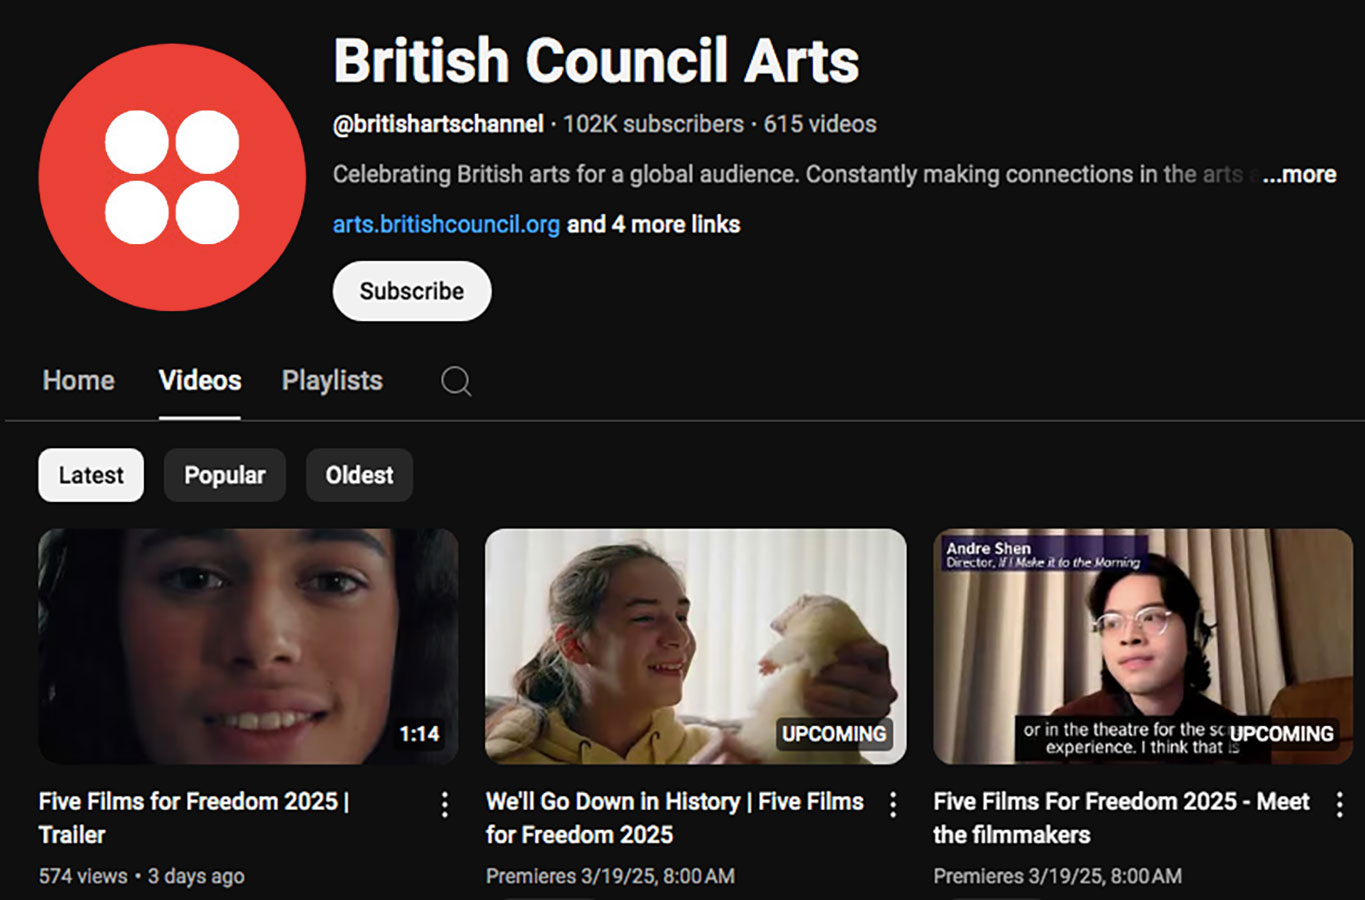Open options menu for We'll Go Down in History
Viewport: 1365px width, 900px height.
click(x=893, y=805)
